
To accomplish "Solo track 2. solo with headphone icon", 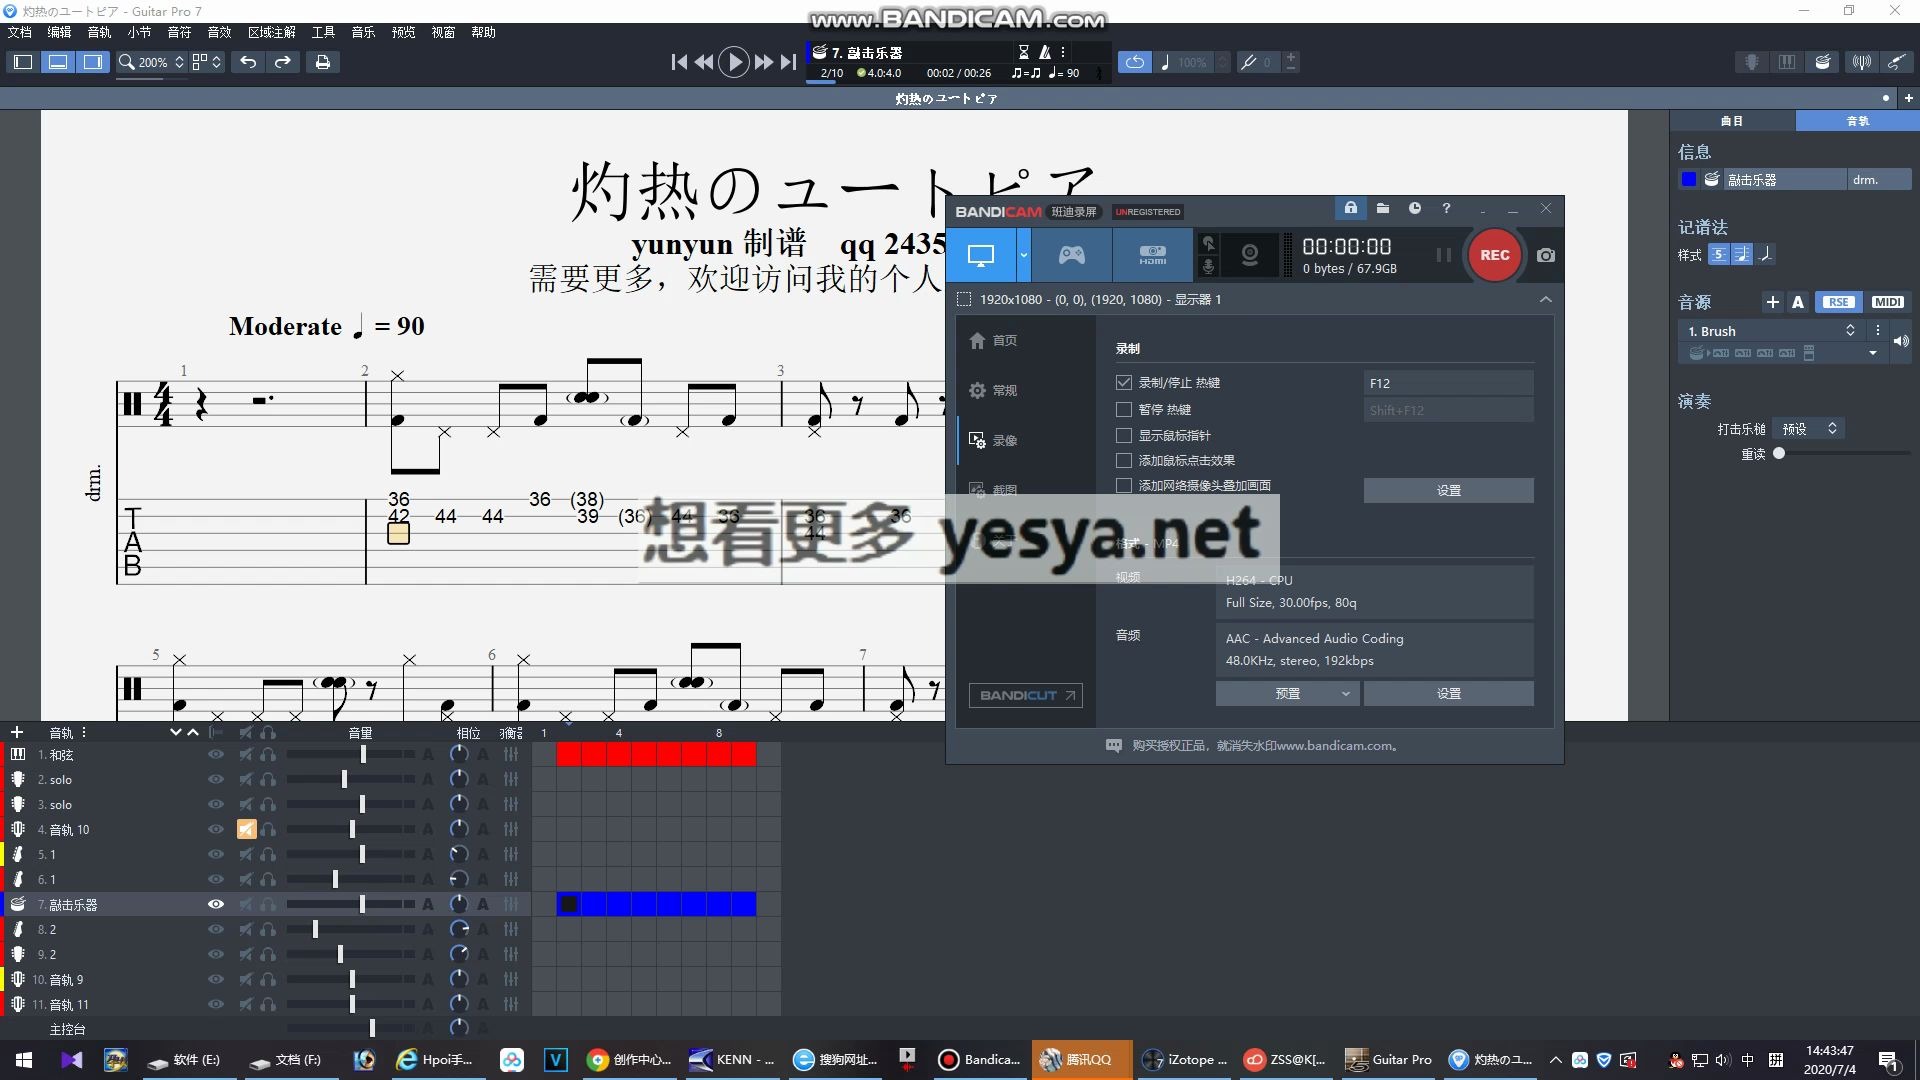I will pos(268,779).
